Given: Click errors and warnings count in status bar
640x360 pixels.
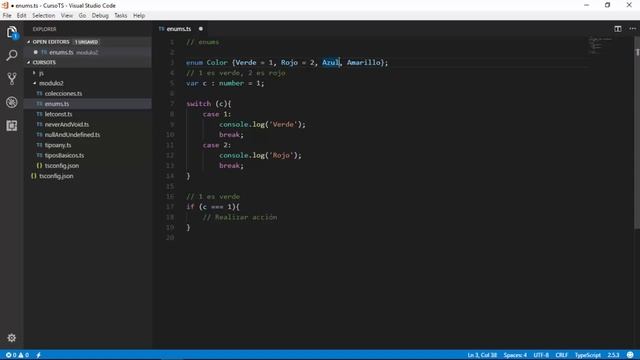Looking at the screenshot, I should tap(17, 355).
